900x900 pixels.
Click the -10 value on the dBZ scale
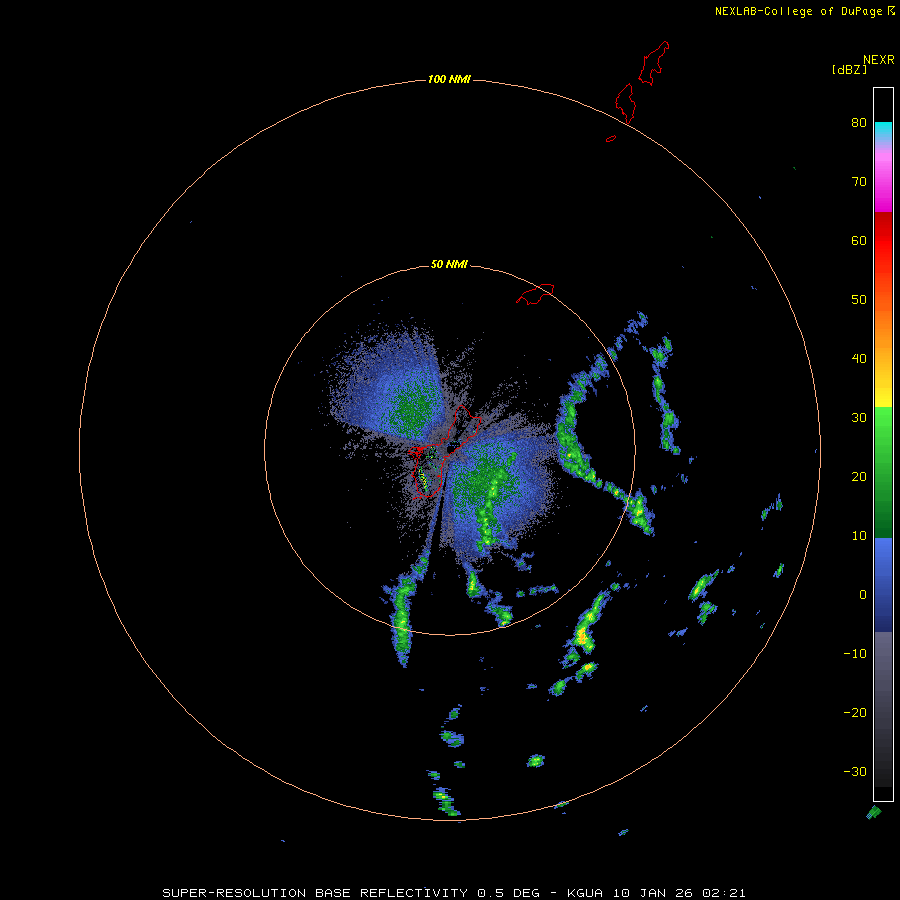point(855,654)
